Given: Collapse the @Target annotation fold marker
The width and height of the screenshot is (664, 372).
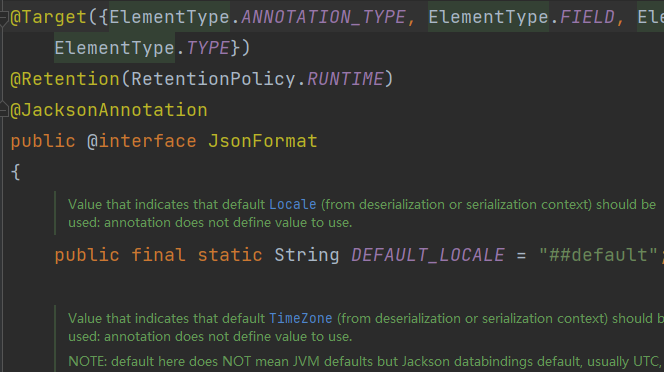Looking at the screenshot, I should 3,17.
